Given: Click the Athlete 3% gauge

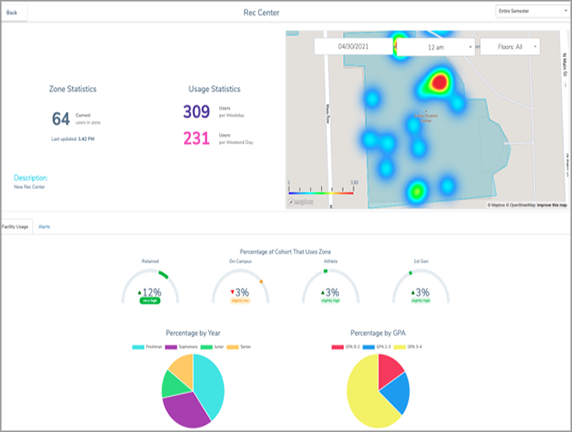Looking at the screenshot, I should (x=331, y=286).
